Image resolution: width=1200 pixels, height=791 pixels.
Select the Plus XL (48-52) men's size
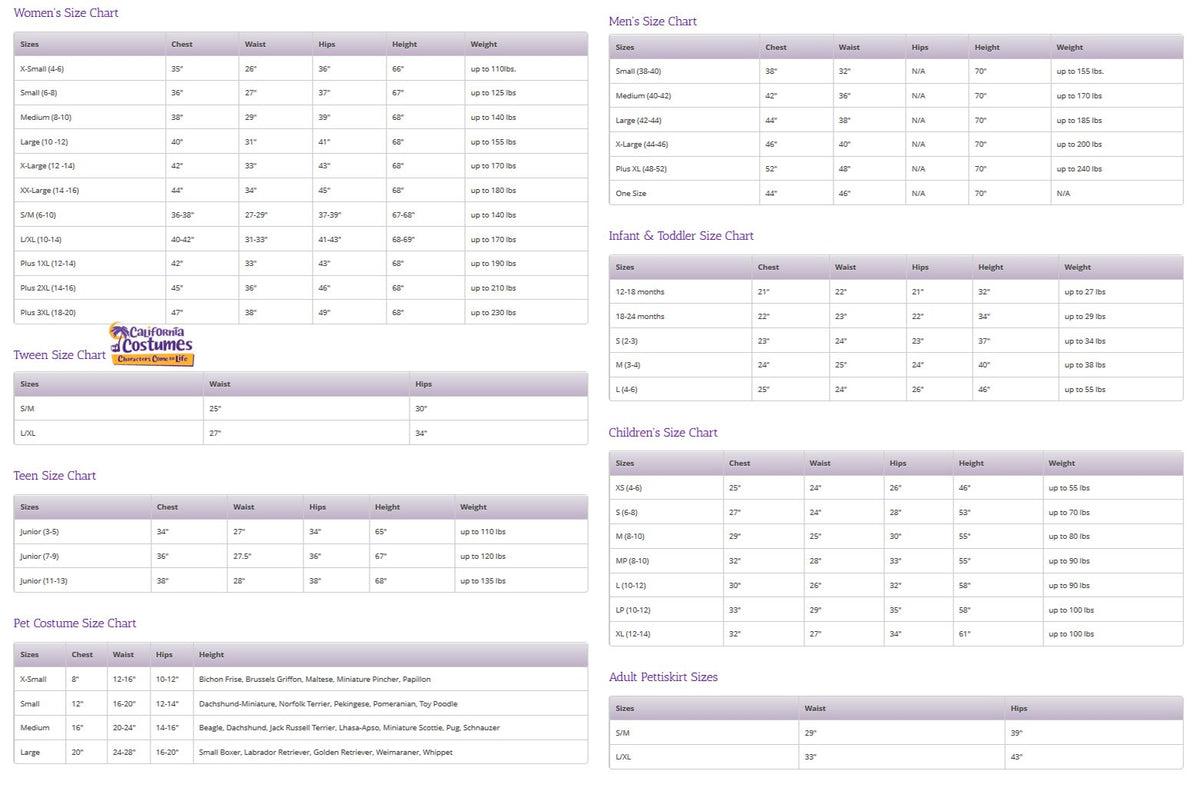[641, 169]
